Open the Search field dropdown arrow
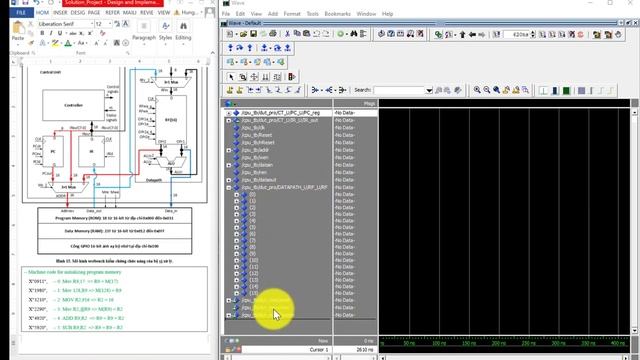The height and width of the screenshot is (360, 640). (429, 90)
